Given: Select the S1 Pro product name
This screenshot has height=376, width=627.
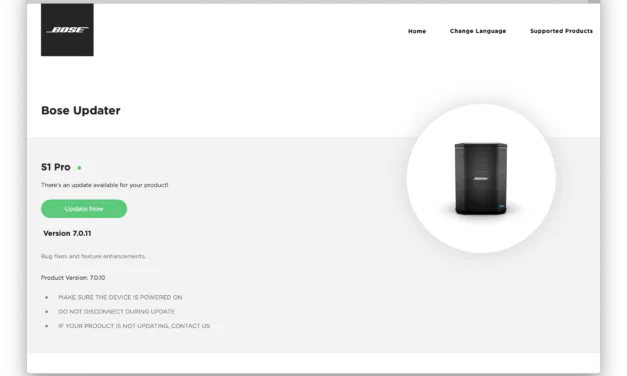Looking at the screenshot, I should pos(56,167).
